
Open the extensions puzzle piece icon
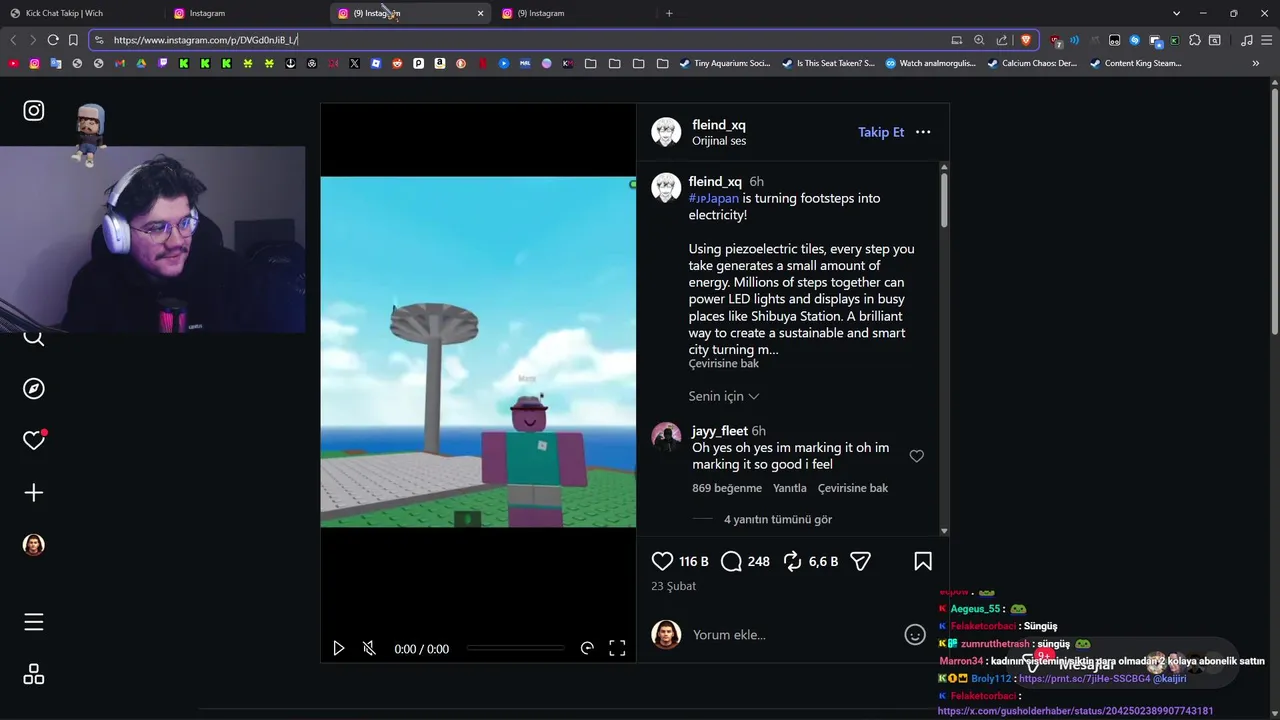[1195, 40]
